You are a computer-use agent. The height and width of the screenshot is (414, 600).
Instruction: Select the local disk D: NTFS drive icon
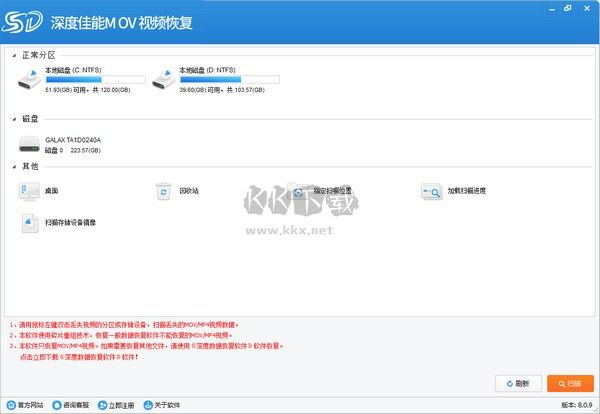163,79
